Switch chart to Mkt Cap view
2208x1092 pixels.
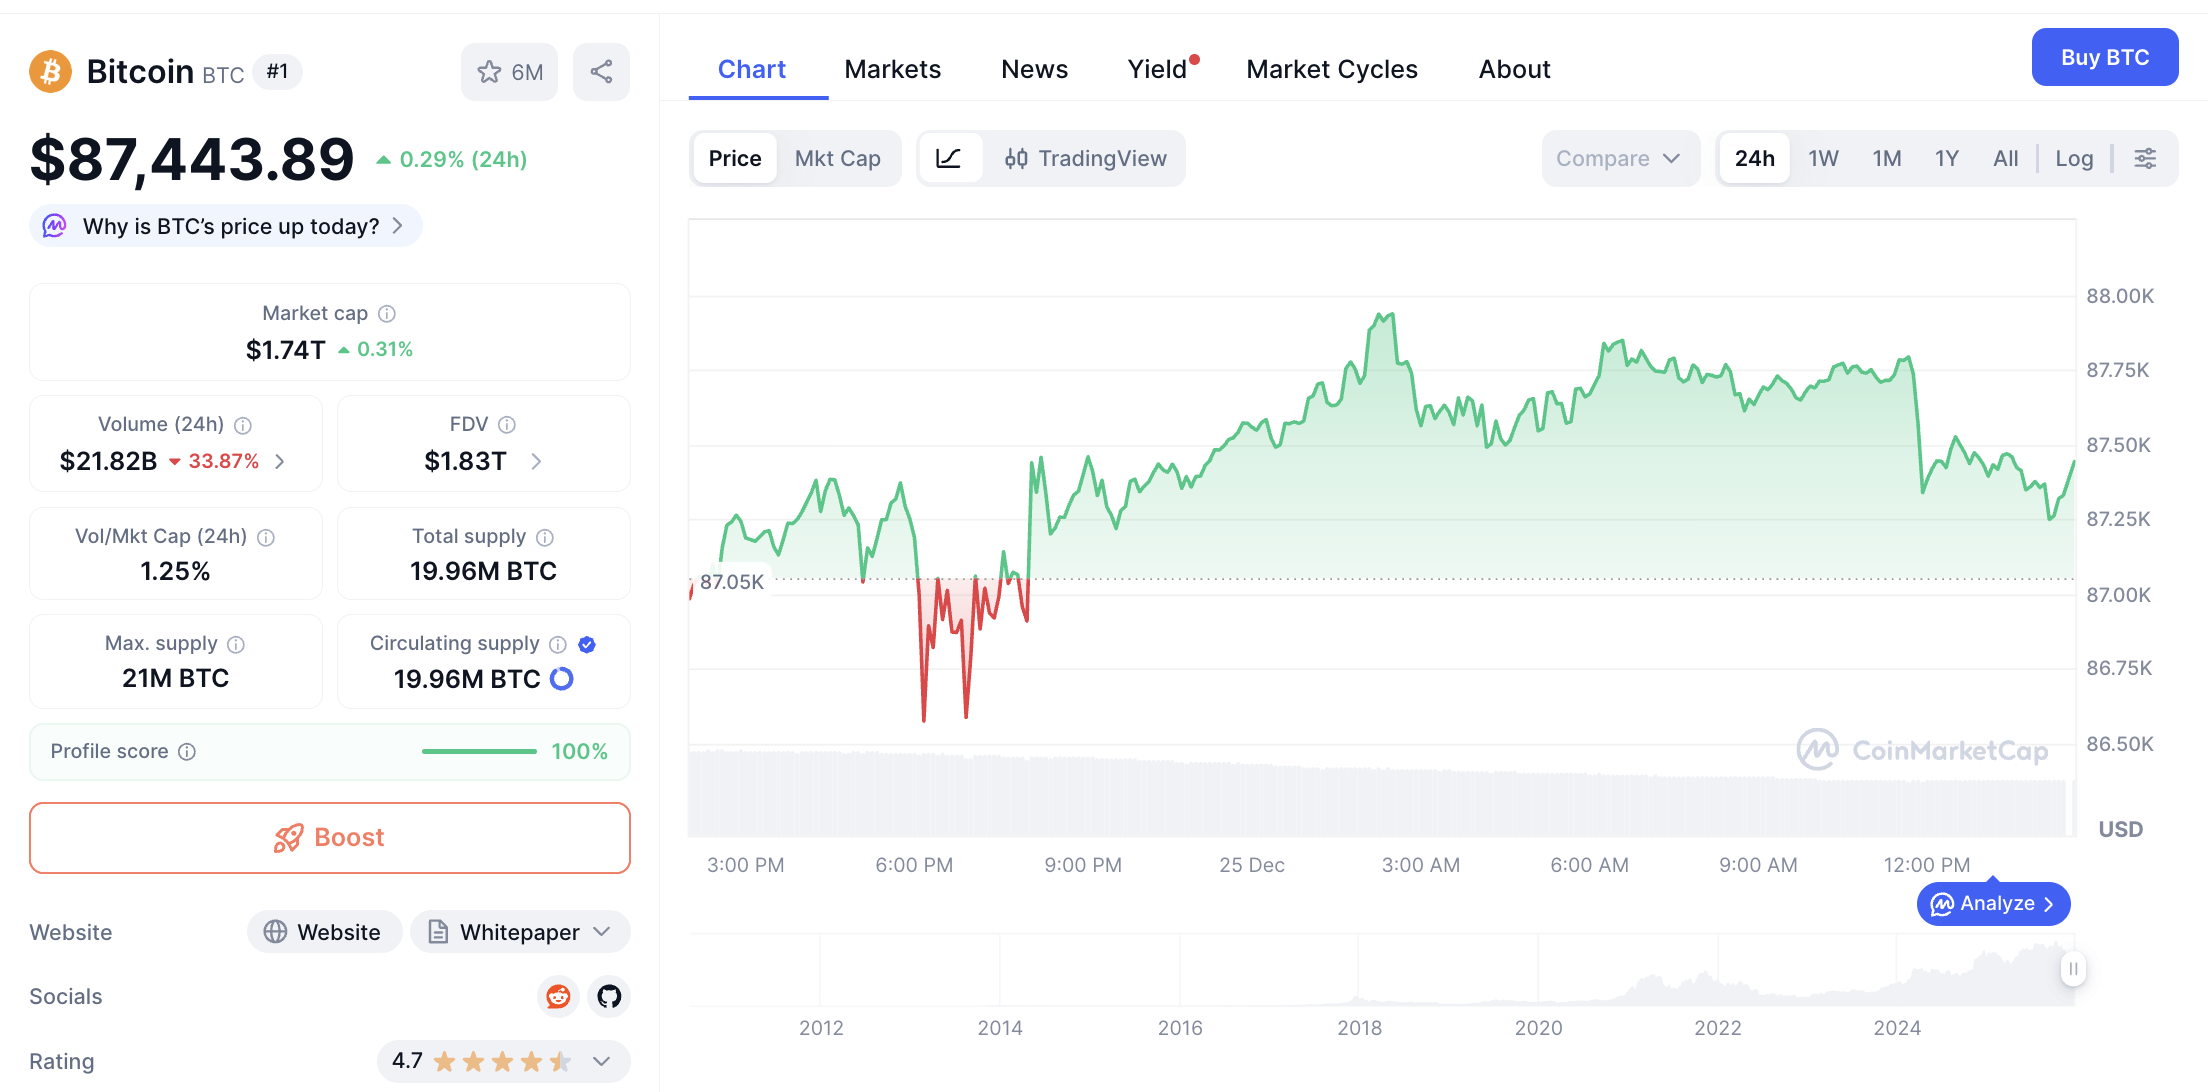837,158
